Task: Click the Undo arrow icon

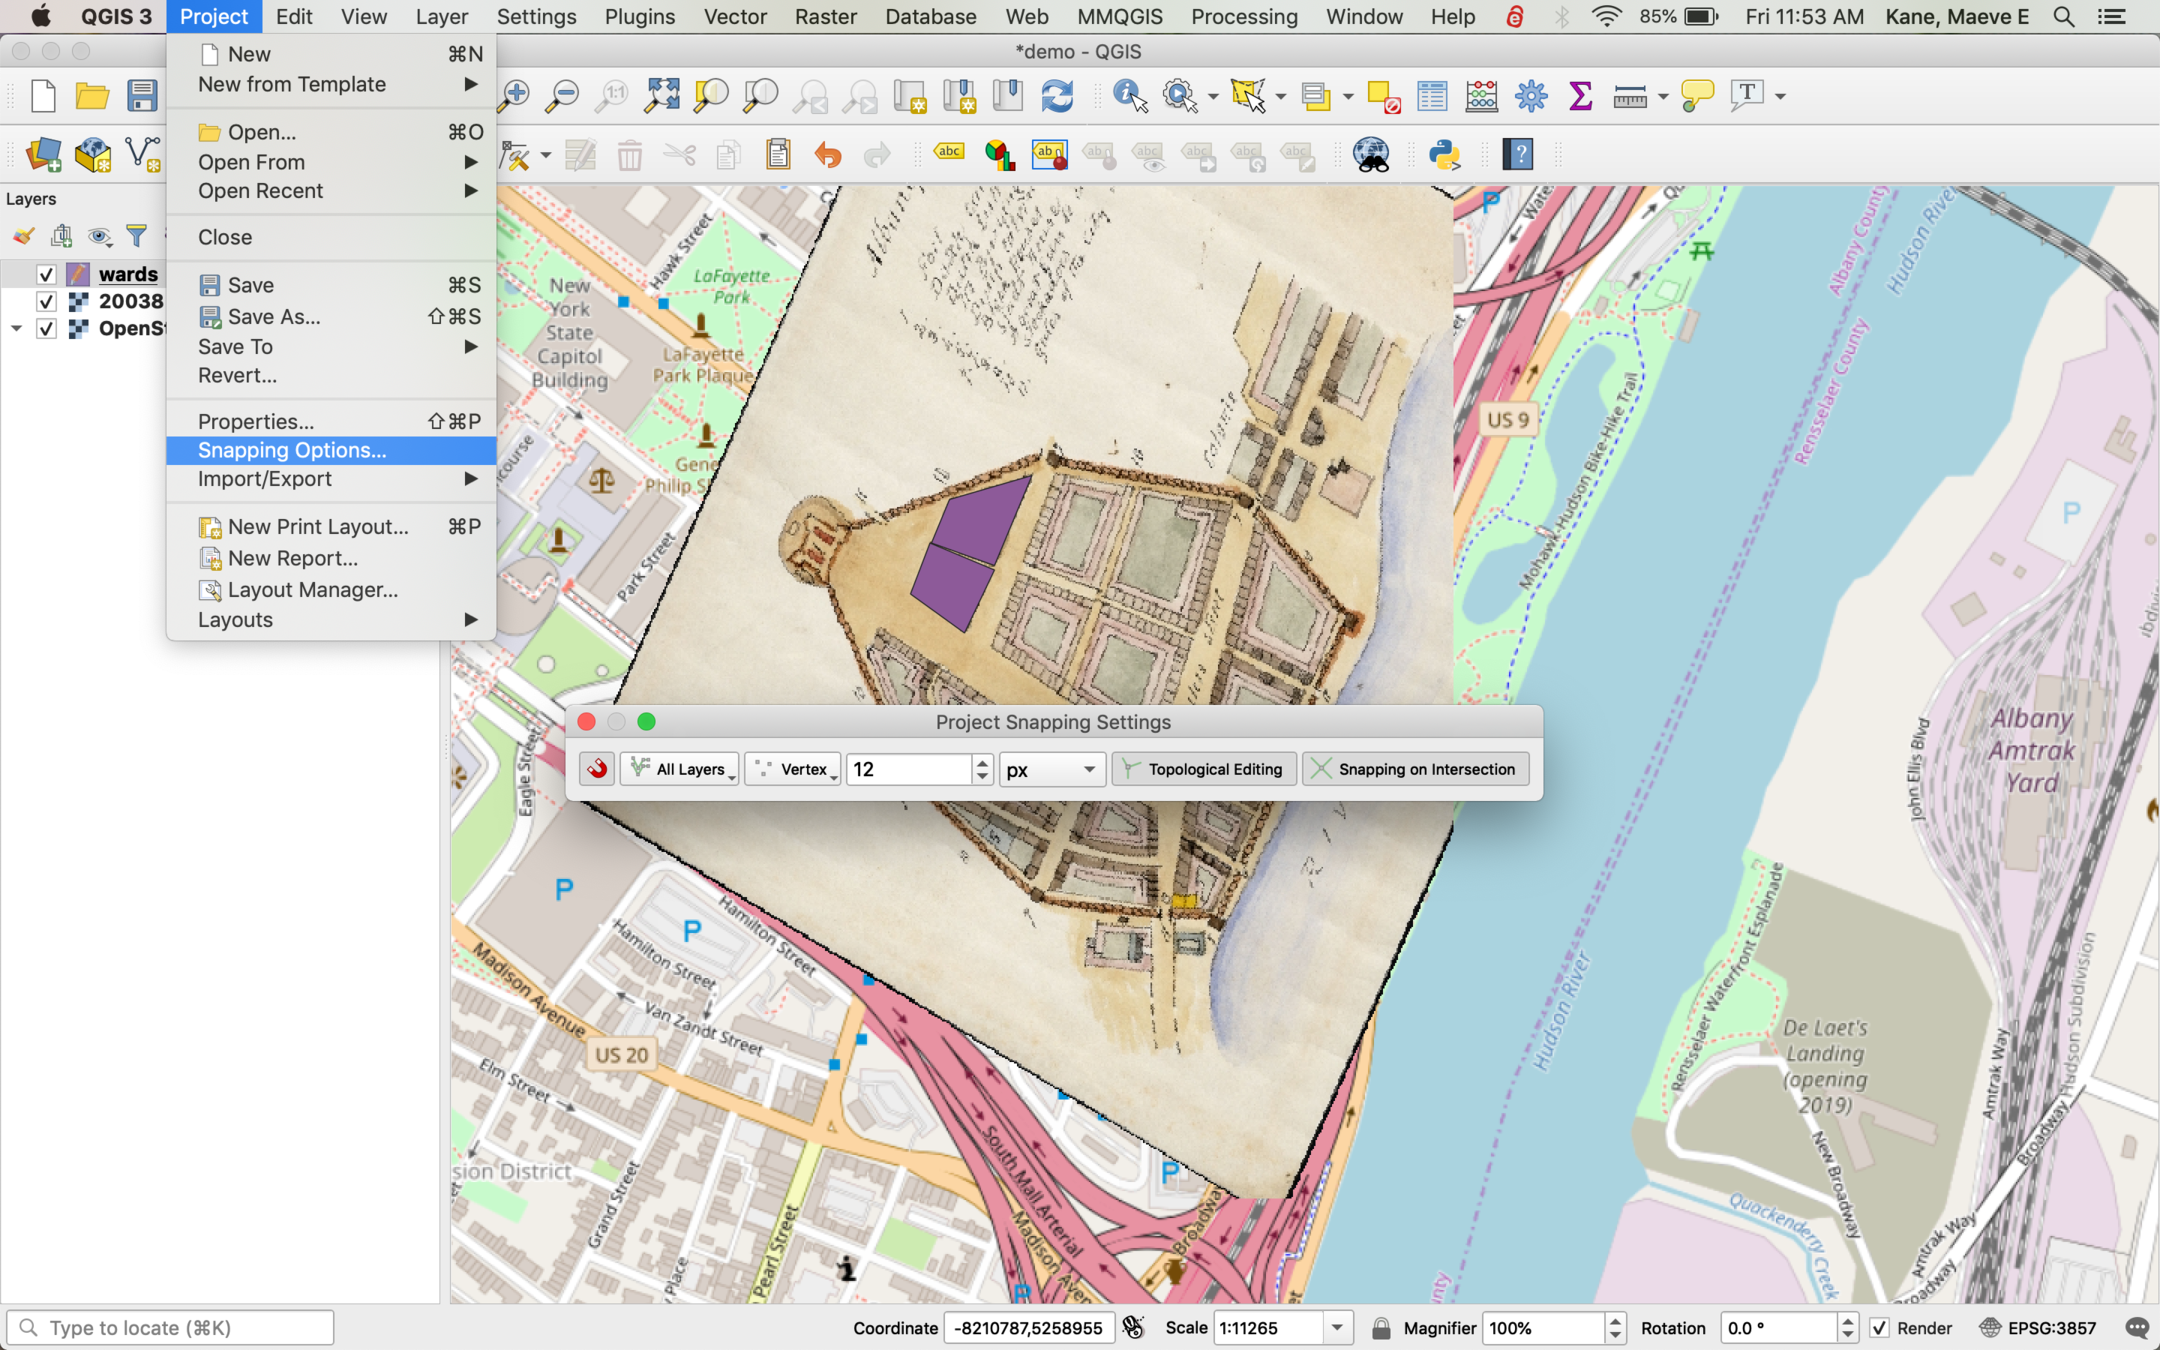Action: click(828, 155)
